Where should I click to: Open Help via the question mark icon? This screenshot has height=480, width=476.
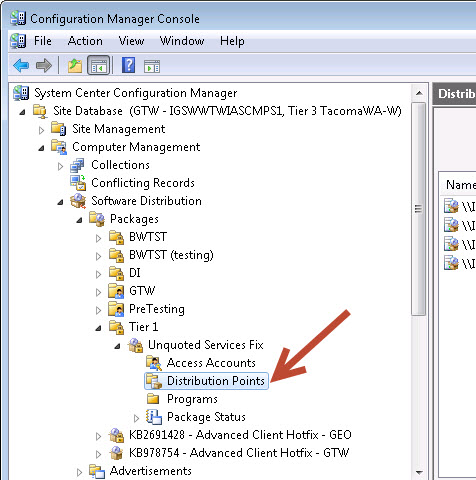128,65
